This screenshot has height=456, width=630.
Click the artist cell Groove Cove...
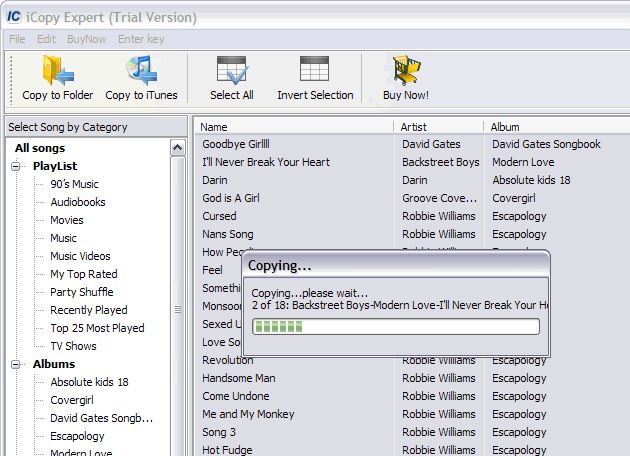coord(440,198)
